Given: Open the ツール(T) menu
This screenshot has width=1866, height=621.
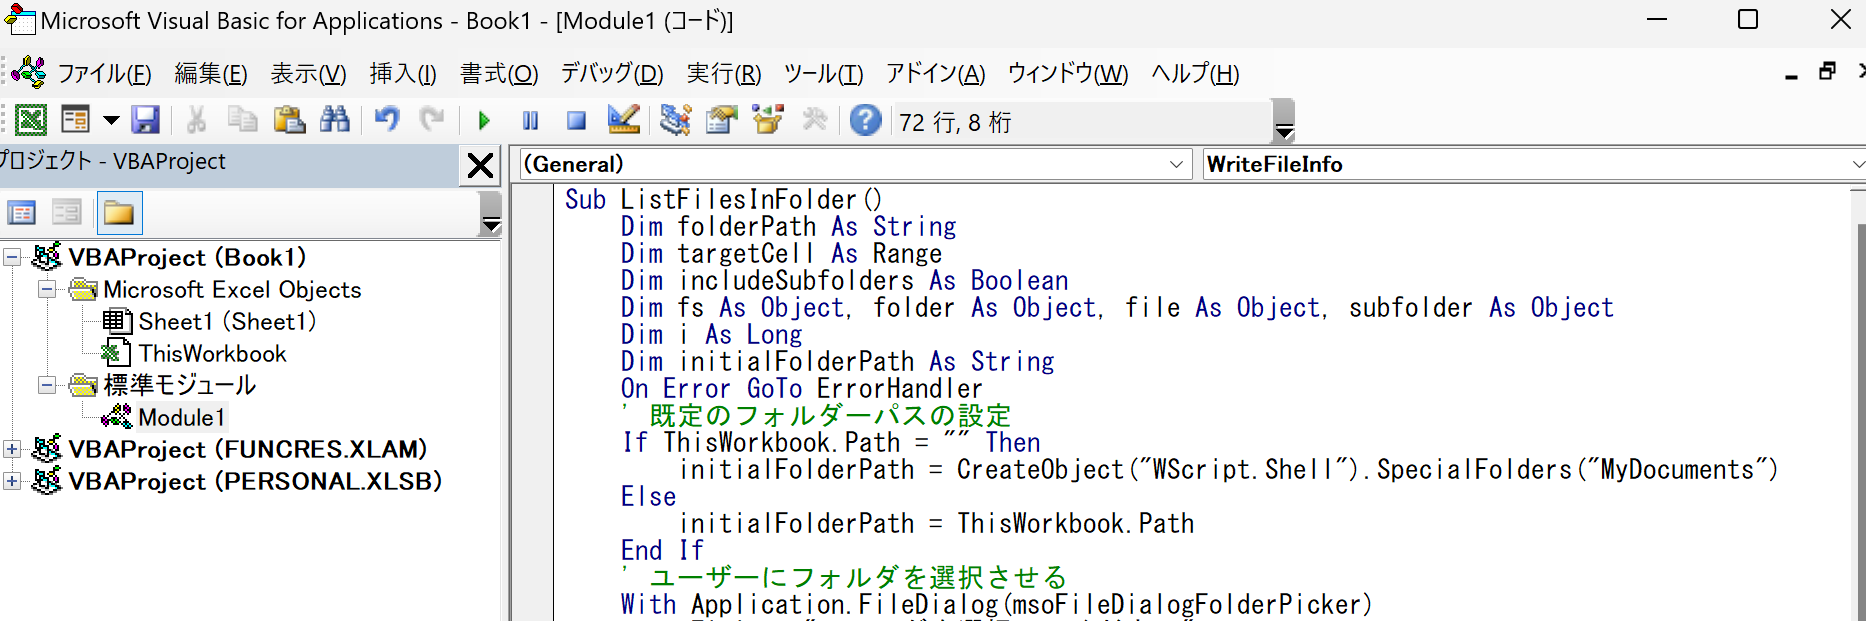Looking at the screenshot, I should [x=824, y=74].
